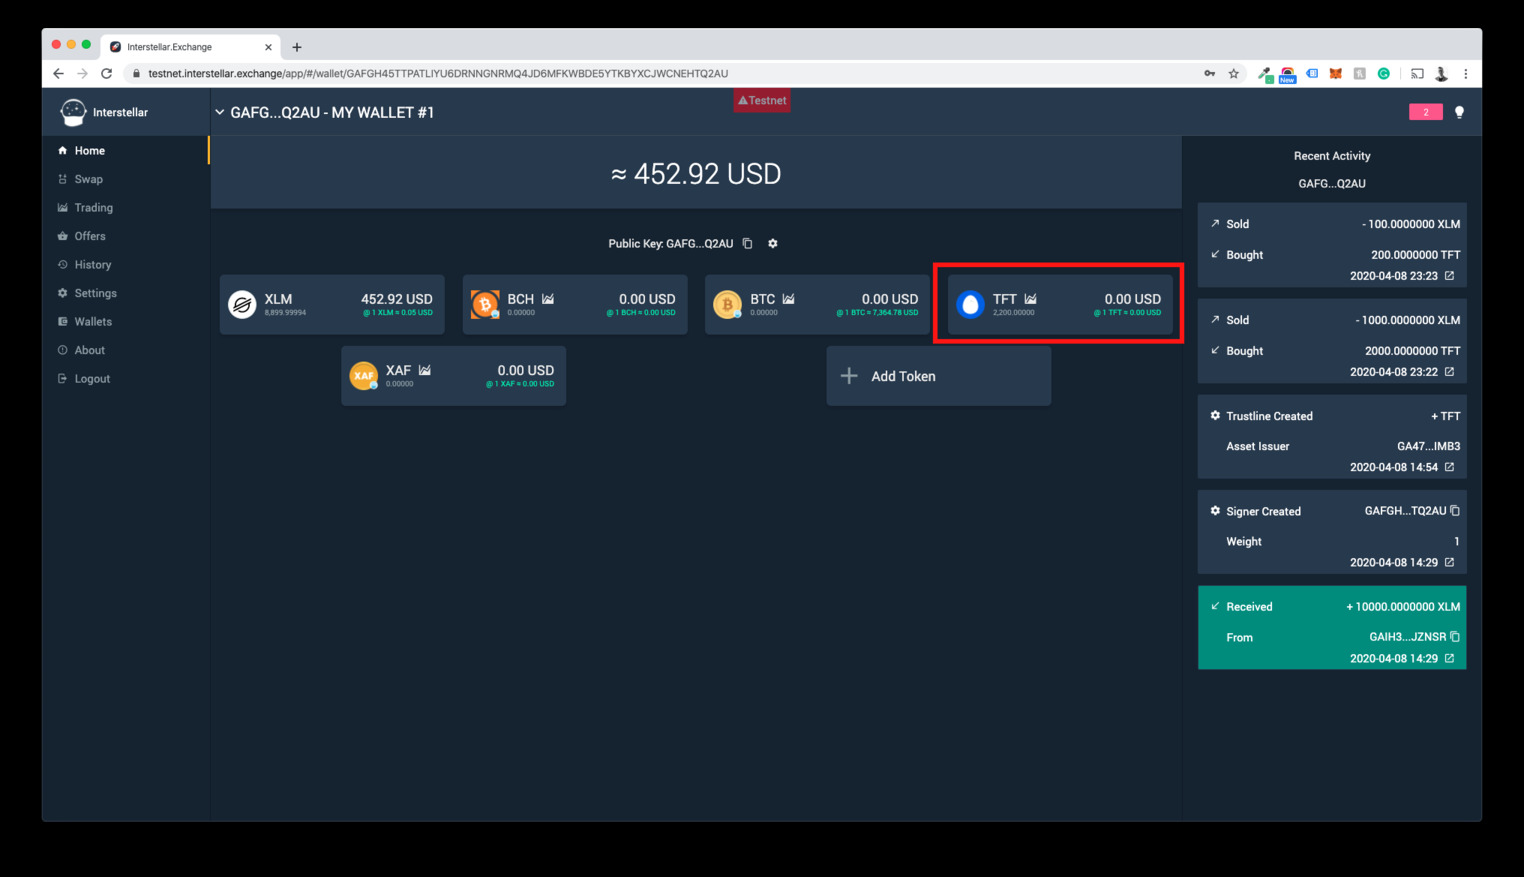1524x877 pixels.
Task: Click the pink notifications badge showing 2
Action: [1425, 112]
